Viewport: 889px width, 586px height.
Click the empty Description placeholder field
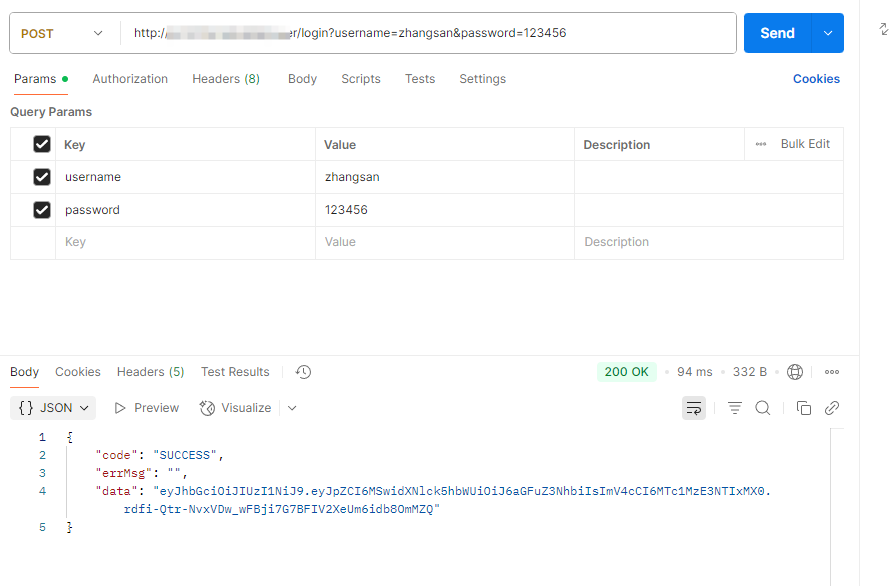[709, 243]
